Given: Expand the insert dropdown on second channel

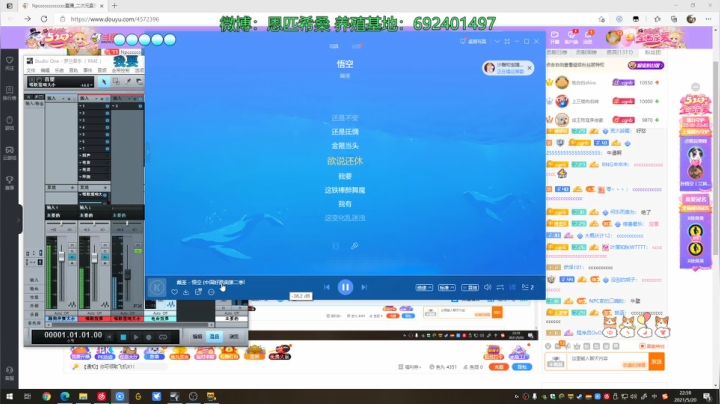Looking at the screenshot, I should coord(97,98).
